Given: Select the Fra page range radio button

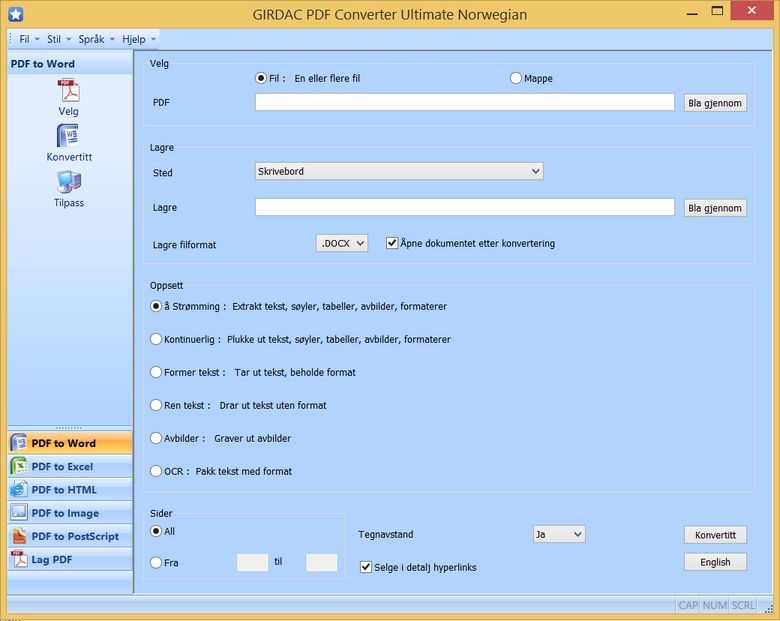Looking at the screenshot, I should click(x=156, y=562).
